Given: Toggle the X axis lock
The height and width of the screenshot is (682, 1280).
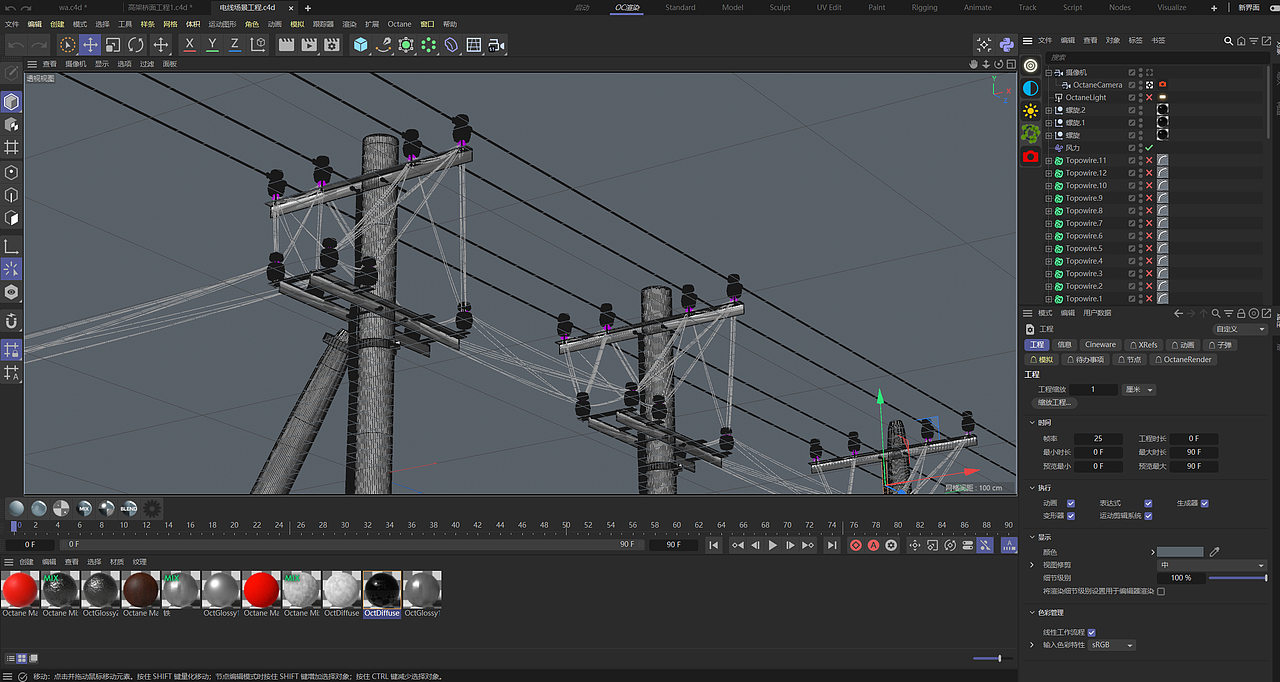Looking at the screenshot, I should pyautogui.click(x=189, y=45).
